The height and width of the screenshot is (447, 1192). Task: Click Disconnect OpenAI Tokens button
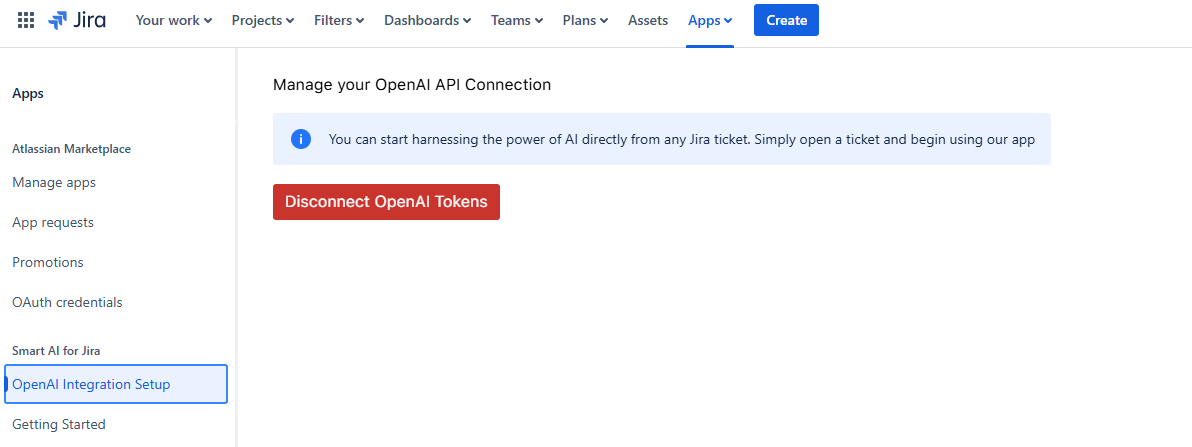pyautogui.click(x=386, y=202)
